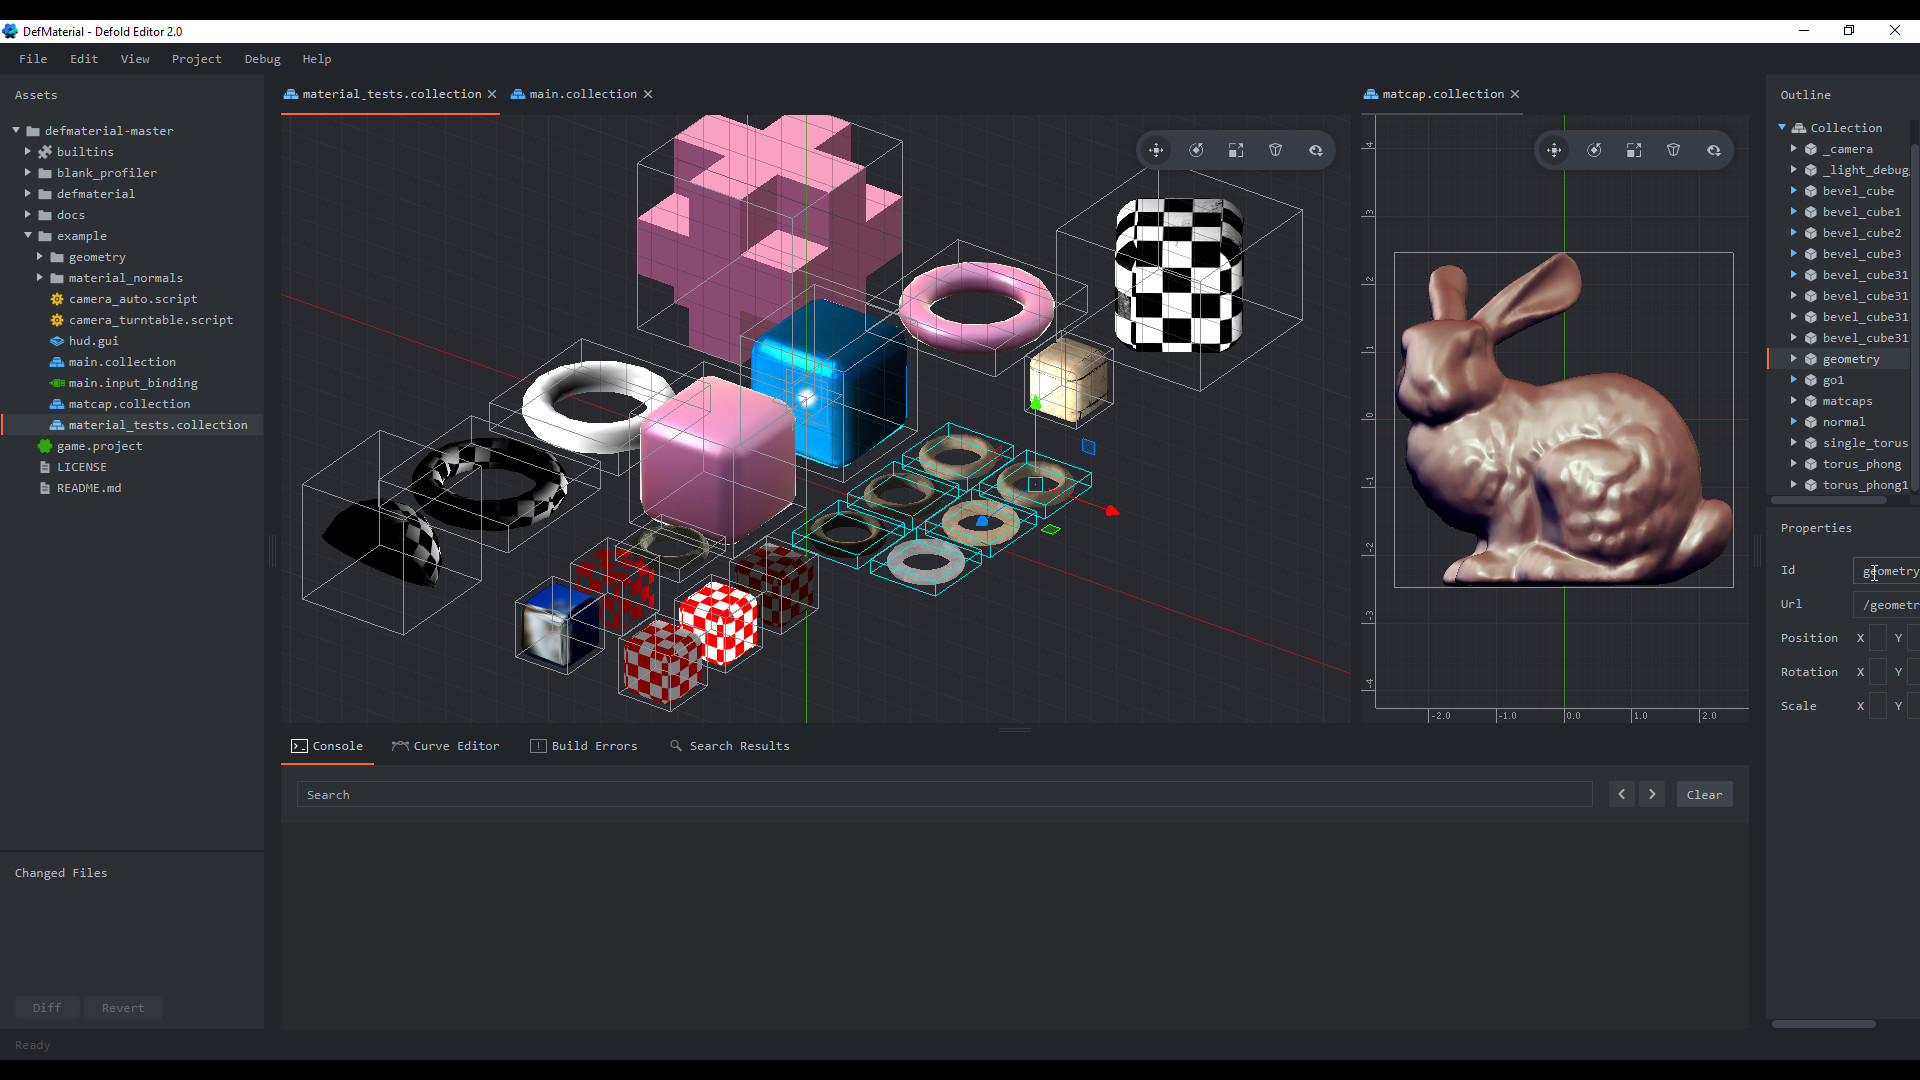Expand the geometry folder in Assets
This screenshot has height=1080, width=1920.
pos(41,256)
